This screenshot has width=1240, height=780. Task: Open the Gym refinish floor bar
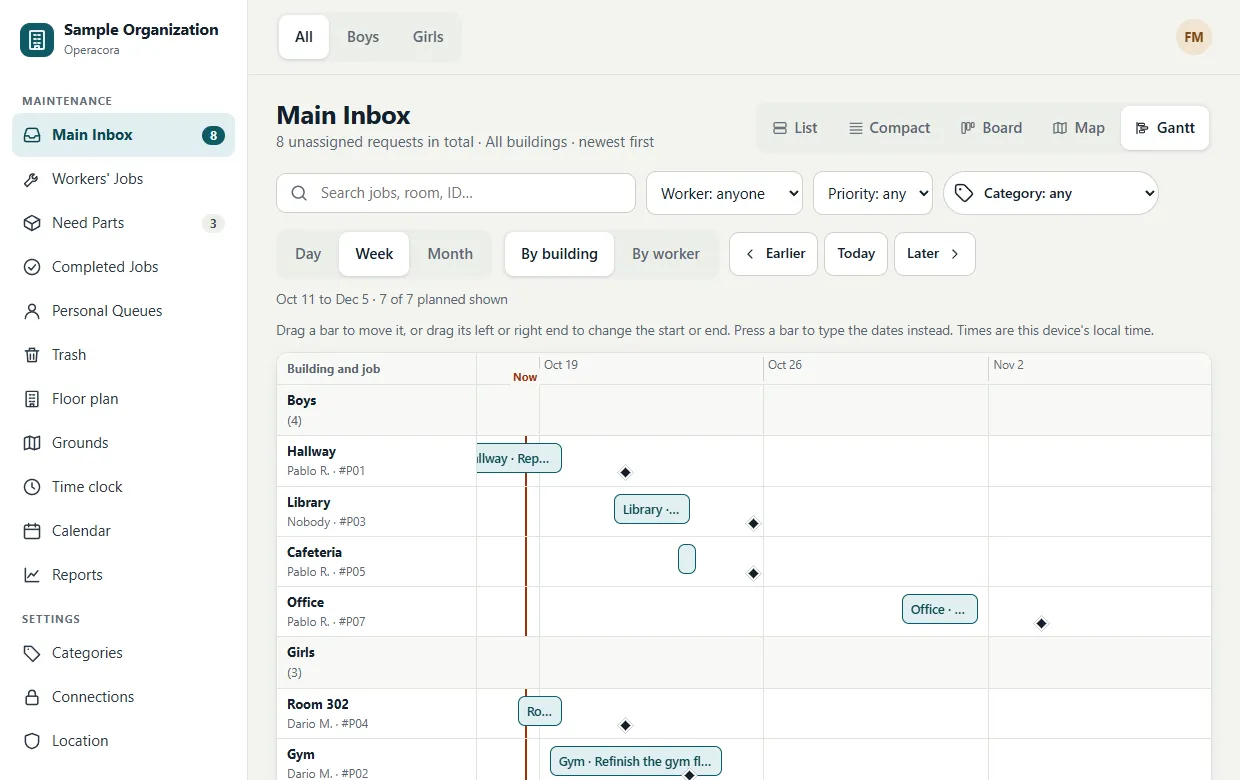pos(636,761)
